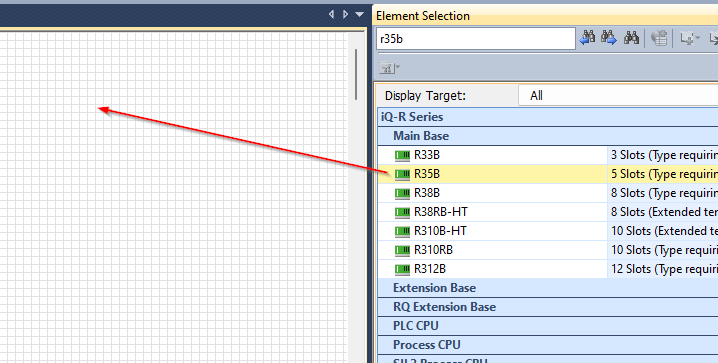
Task: Open the favorites folder dropdown under search
Action: (390, 68)
